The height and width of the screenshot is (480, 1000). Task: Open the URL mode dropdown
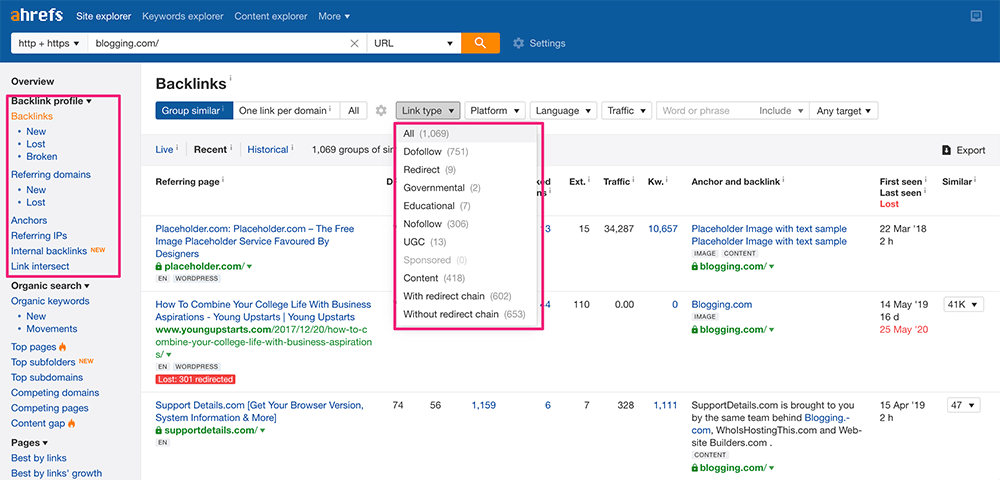pos(413,43)
